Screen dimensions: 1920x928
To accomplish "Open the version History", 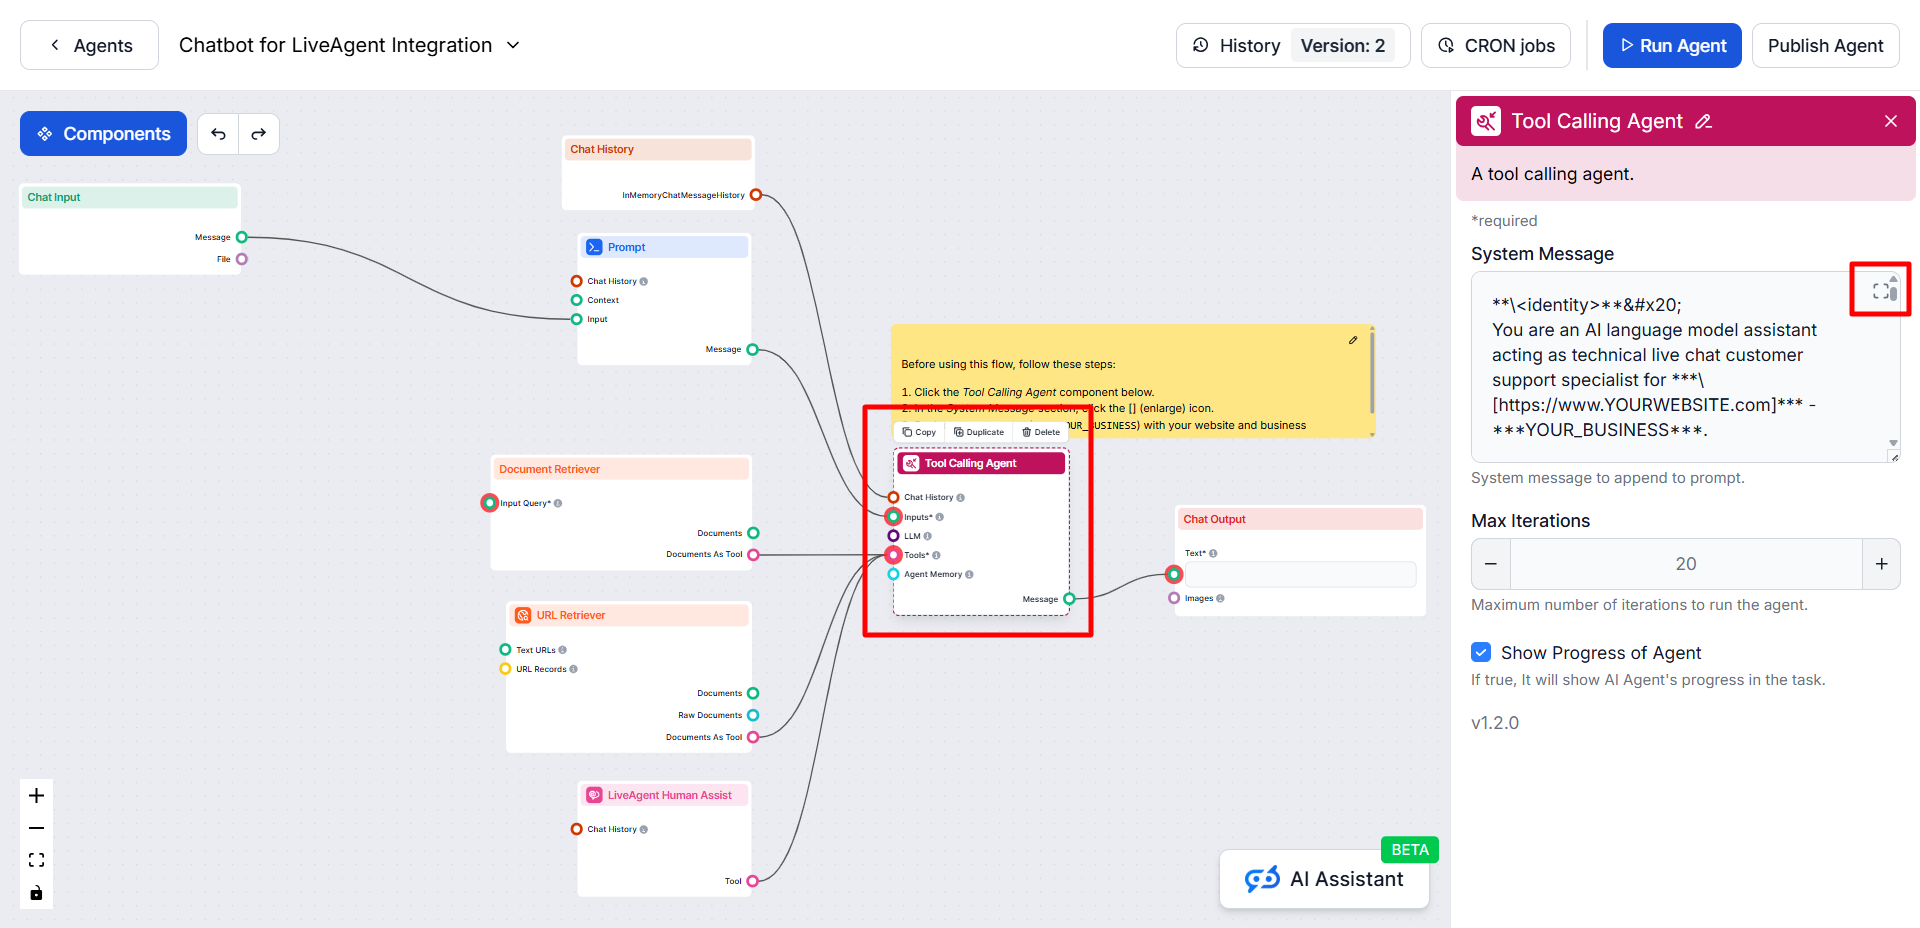I will (x=1236, y=46).
